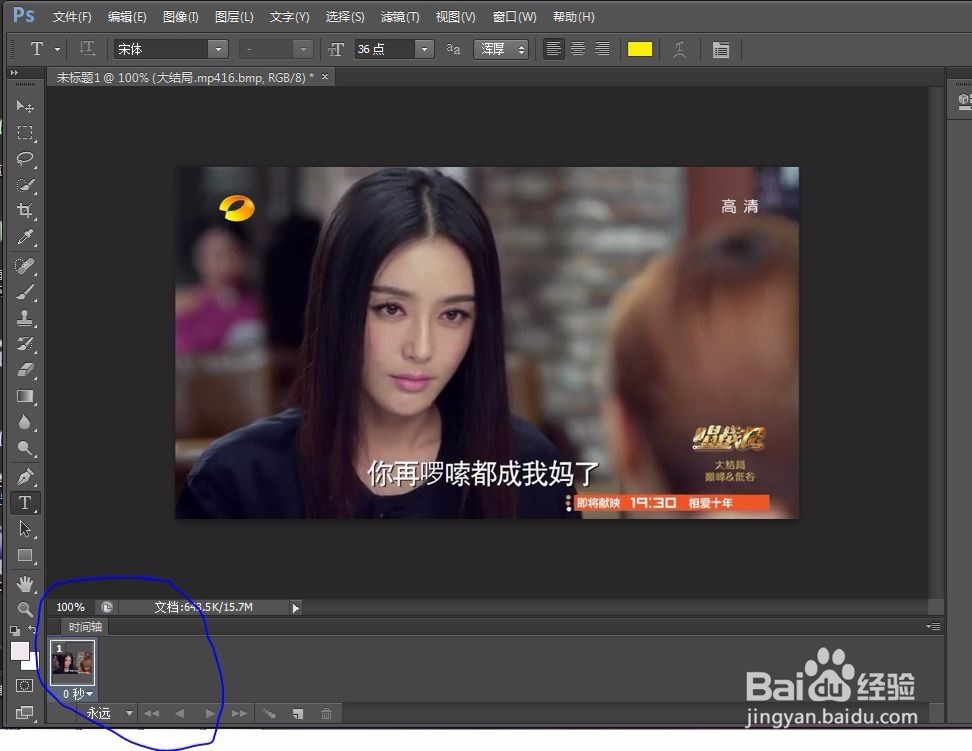The image size is (972, 751).
Task: Open the foreground color swatch
Action: click(x=19, y=651)
